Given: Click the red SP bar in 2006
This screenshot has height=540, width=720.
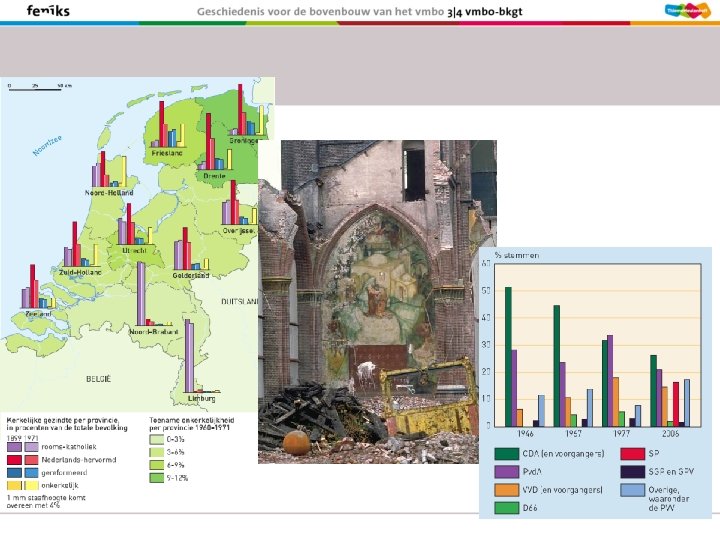Looking at the screenshot, I should click(676, 405).
